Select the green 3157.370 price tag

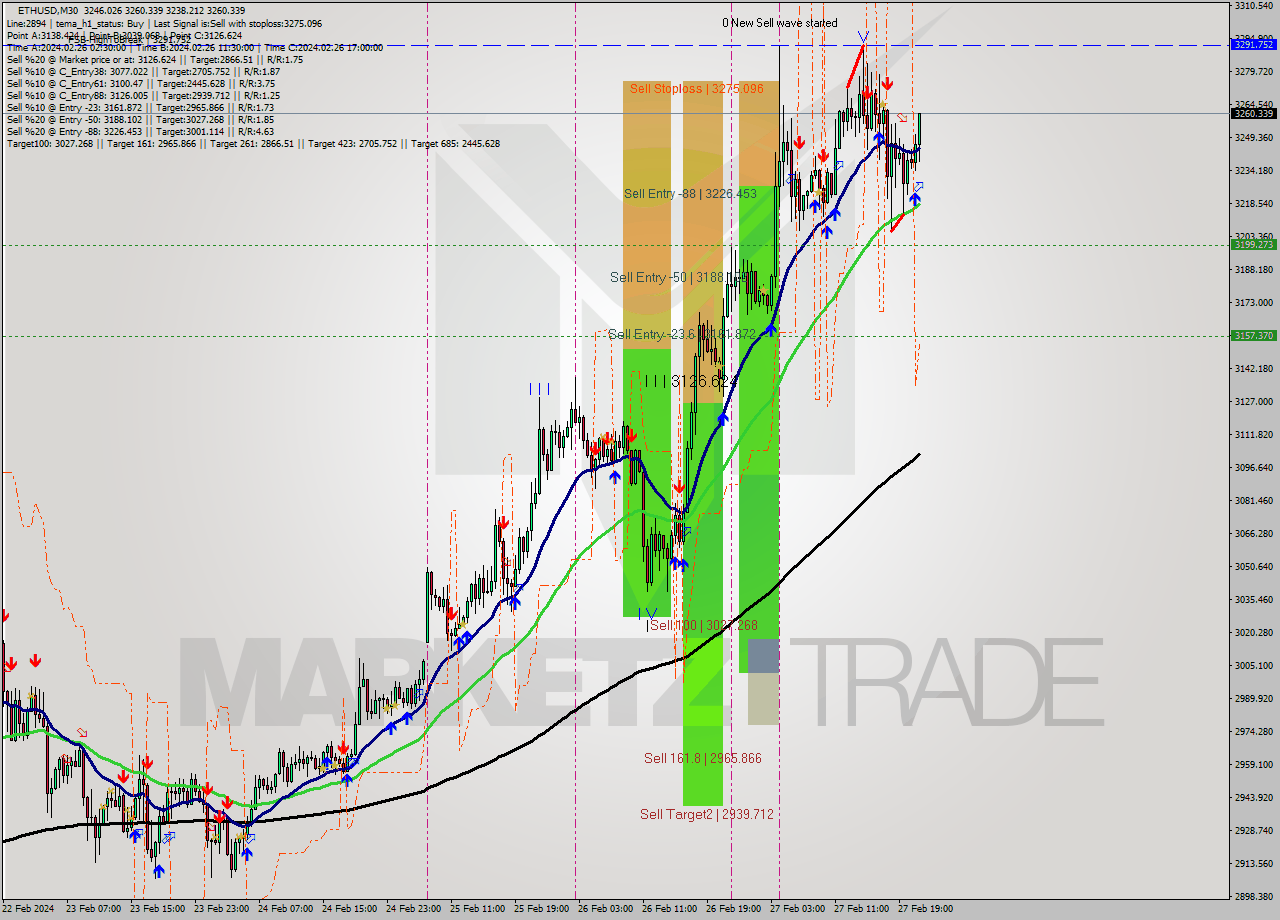[x=1253, y=336]
